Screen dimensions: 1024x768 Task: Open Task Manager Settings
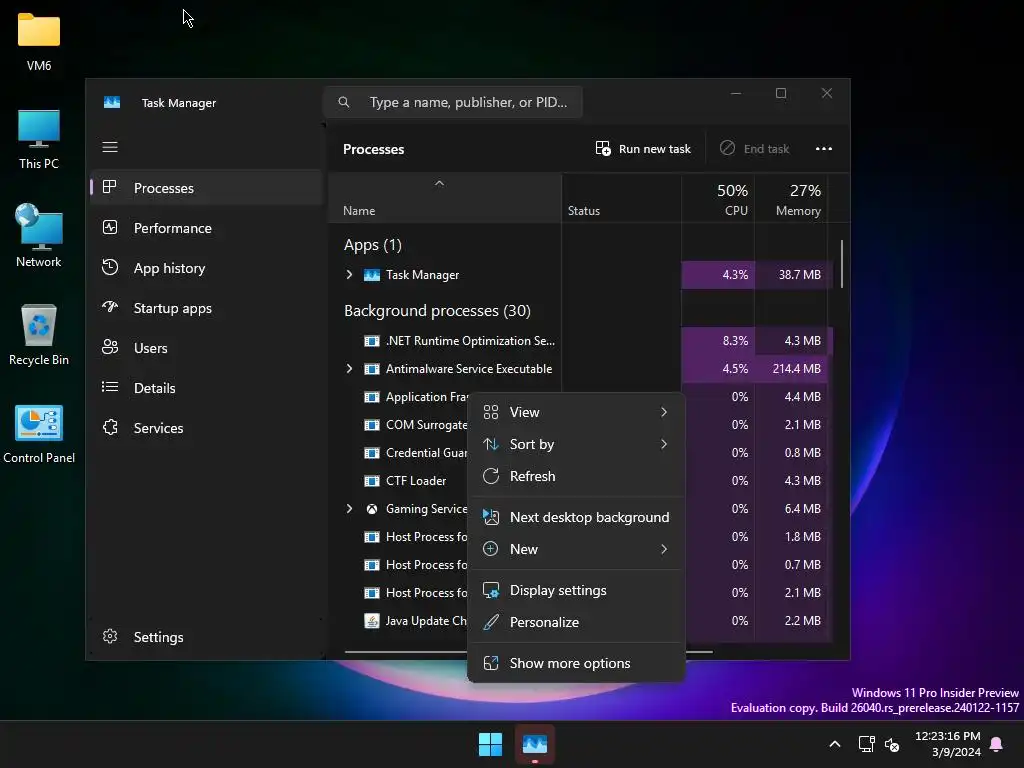coord(206,637)
